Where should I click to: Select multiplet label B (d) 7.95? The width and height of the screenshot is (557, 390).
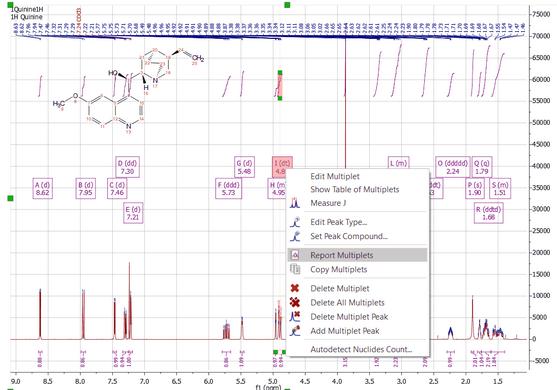[x=86, y=189]
